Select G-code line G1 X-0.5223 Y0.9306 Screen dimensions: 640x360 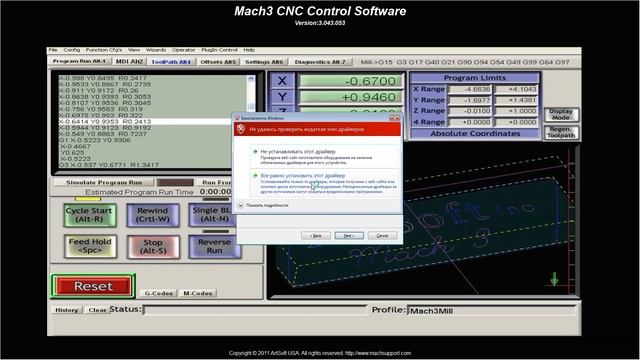click(95, 140)
